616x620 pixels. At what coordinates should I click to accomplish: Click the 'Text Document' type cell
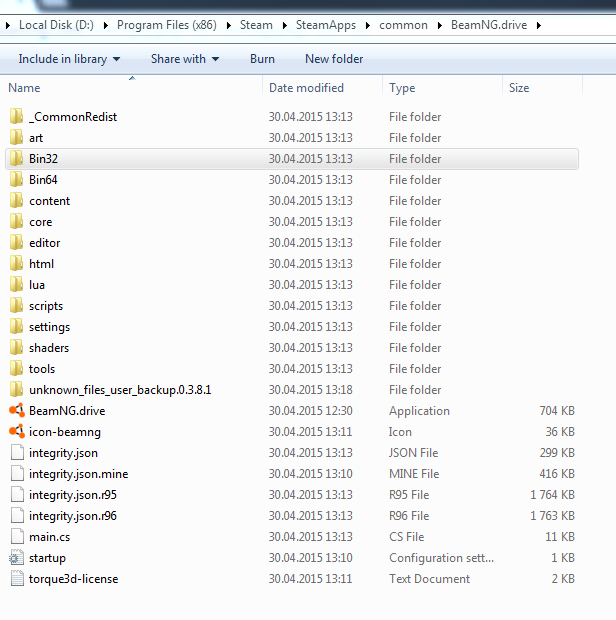429,578
